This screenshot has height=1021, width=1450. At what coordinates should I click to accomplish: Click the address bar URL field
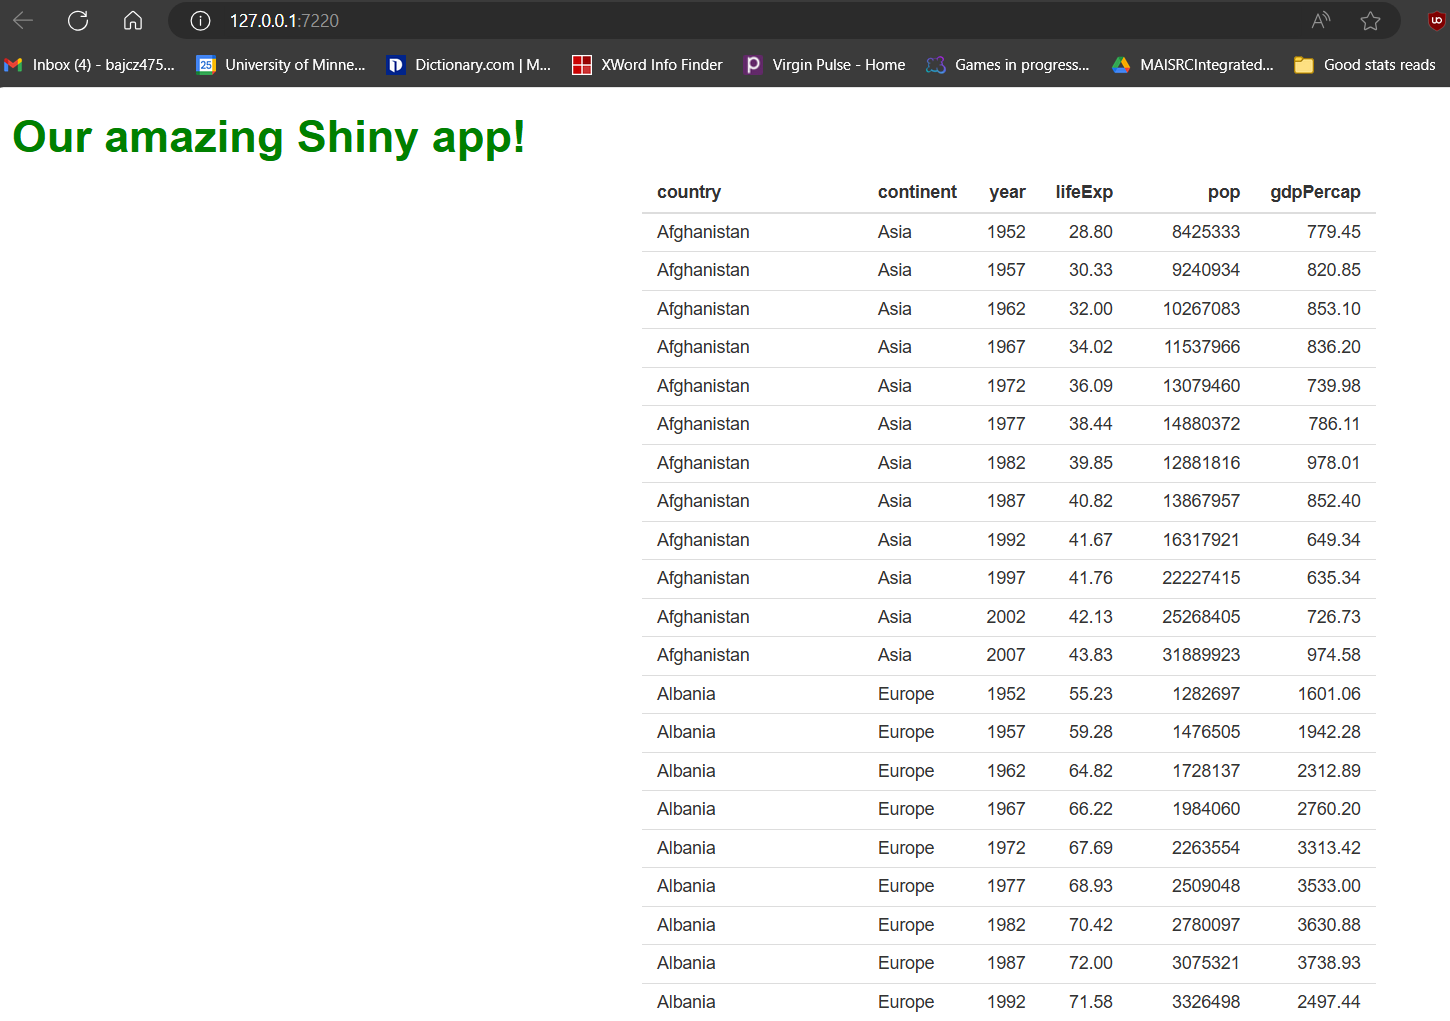coord(700,21)
